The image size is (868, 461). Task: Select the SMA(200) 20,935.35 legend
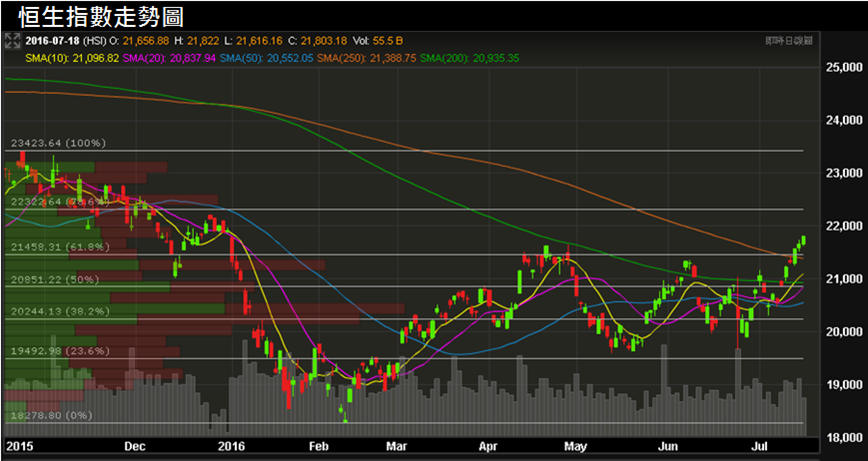coord(469,58)
